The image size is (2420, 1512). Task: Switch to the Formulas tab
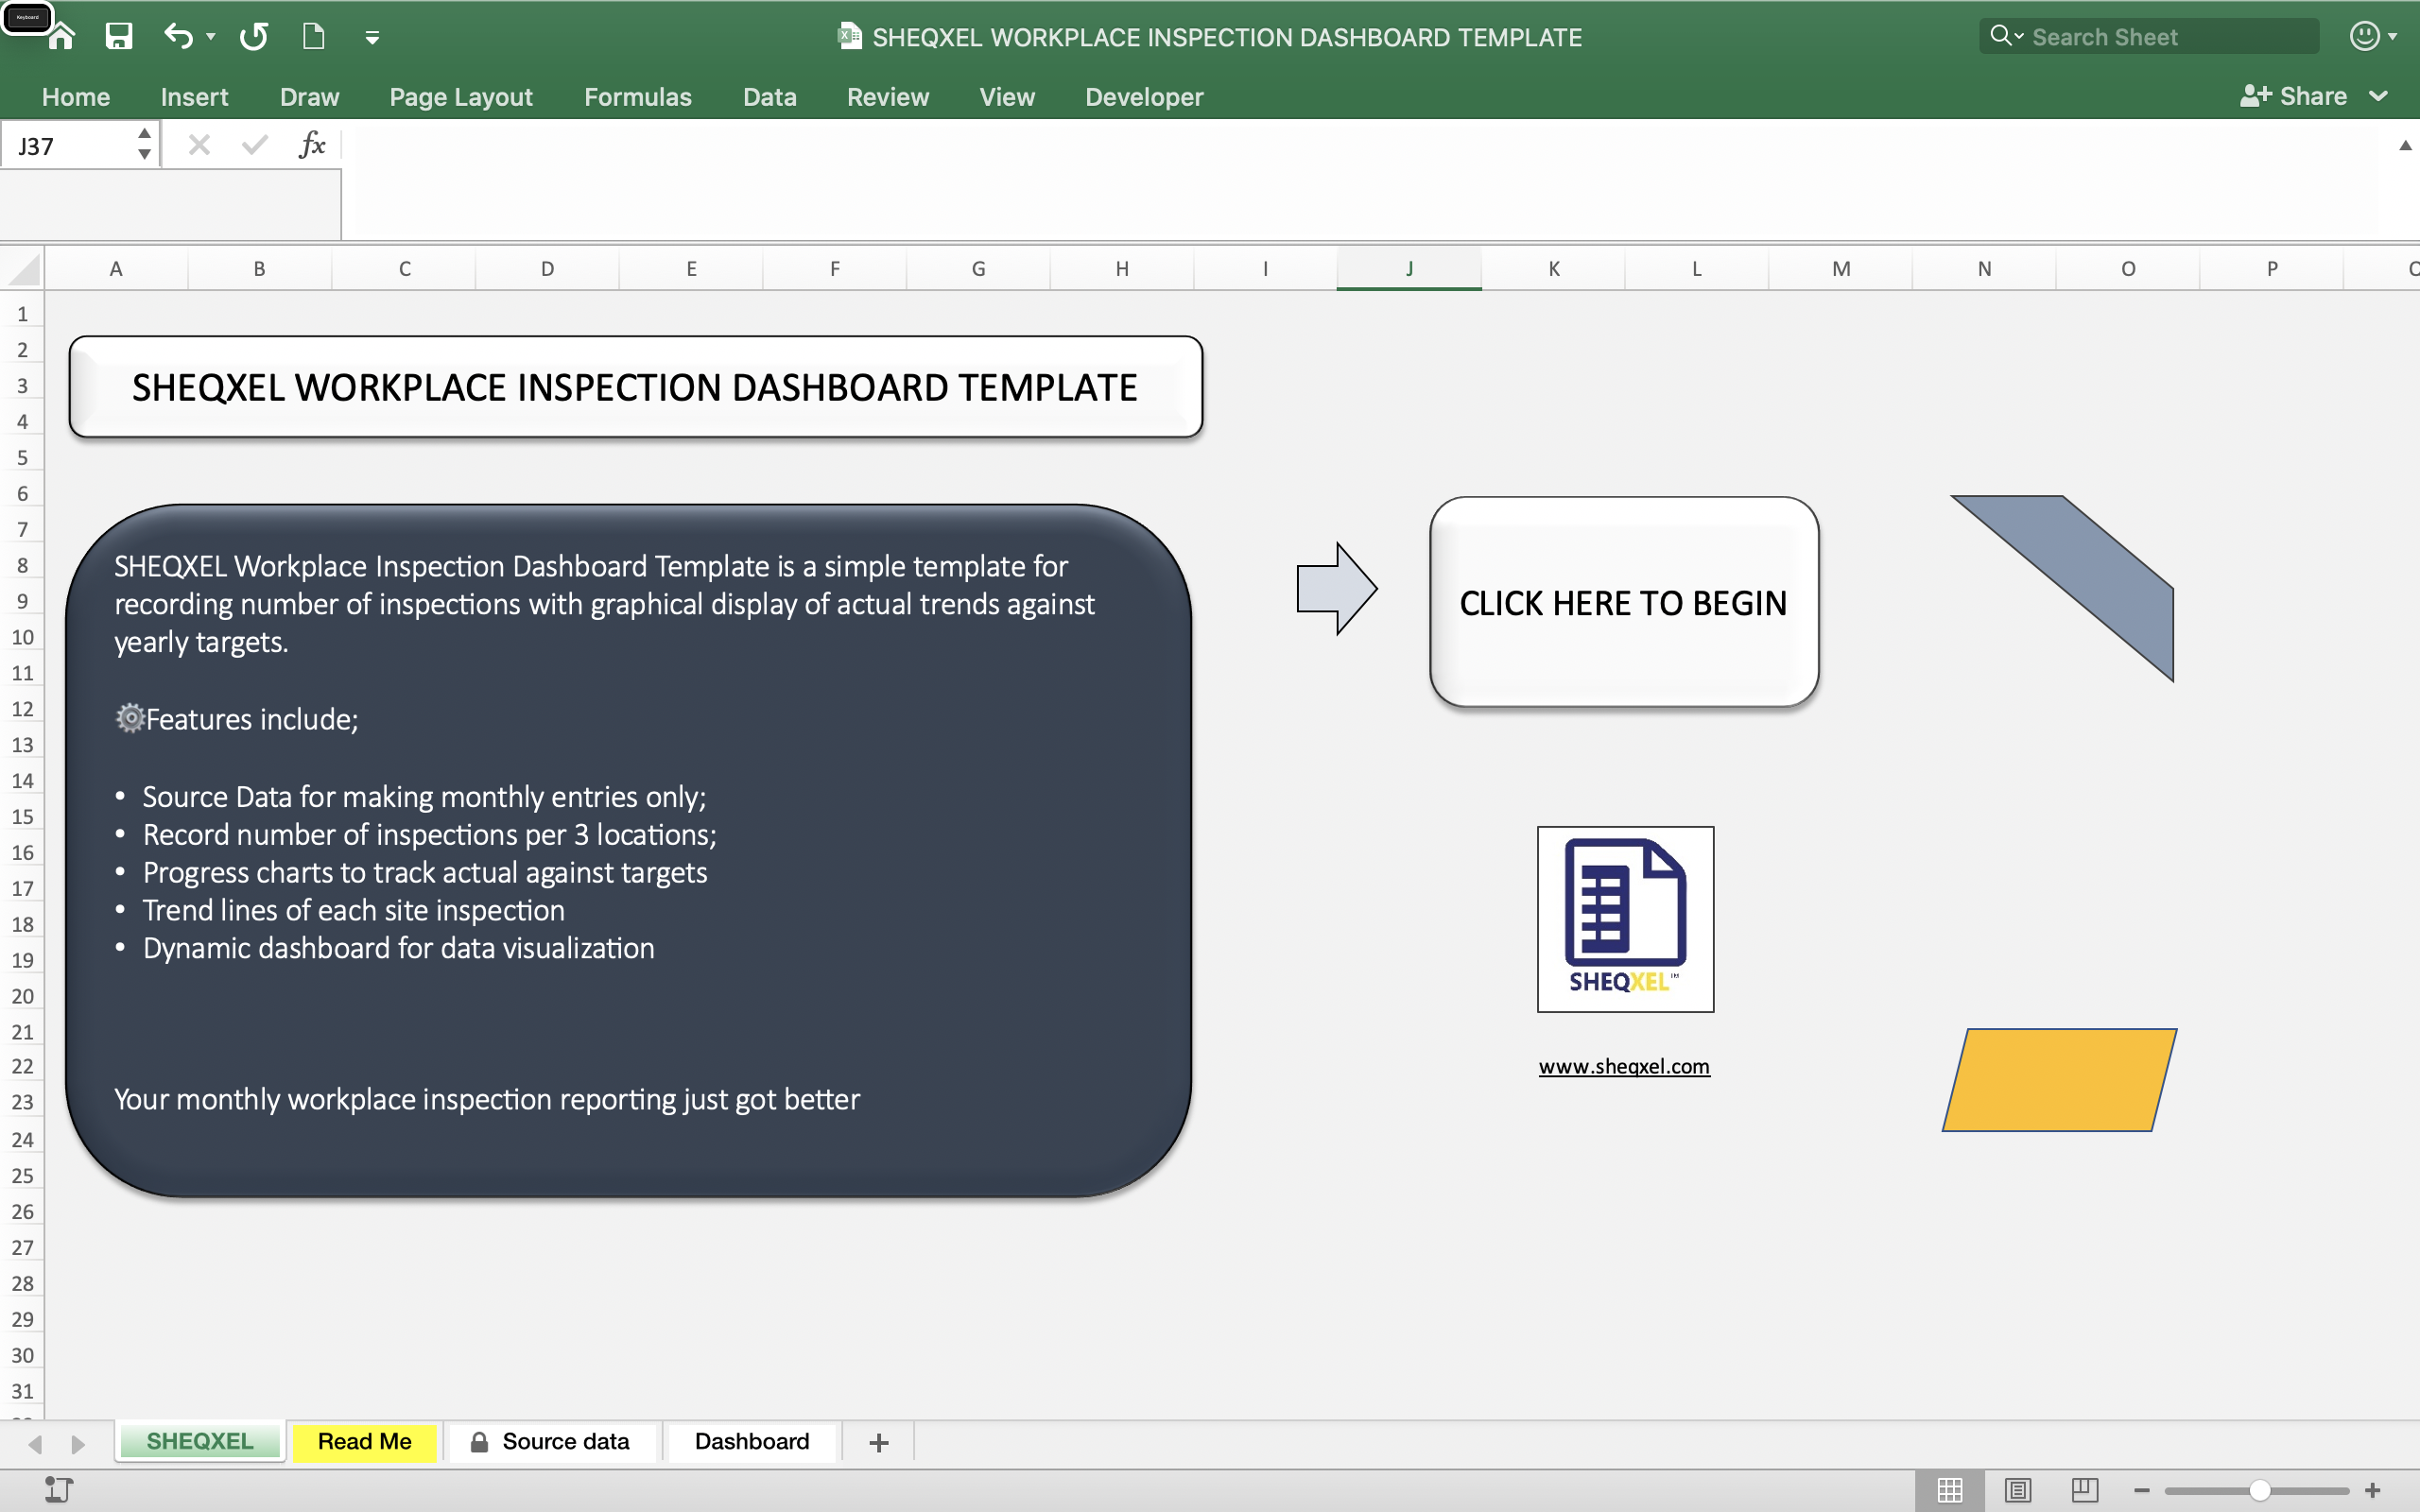[x=638, y=97]
